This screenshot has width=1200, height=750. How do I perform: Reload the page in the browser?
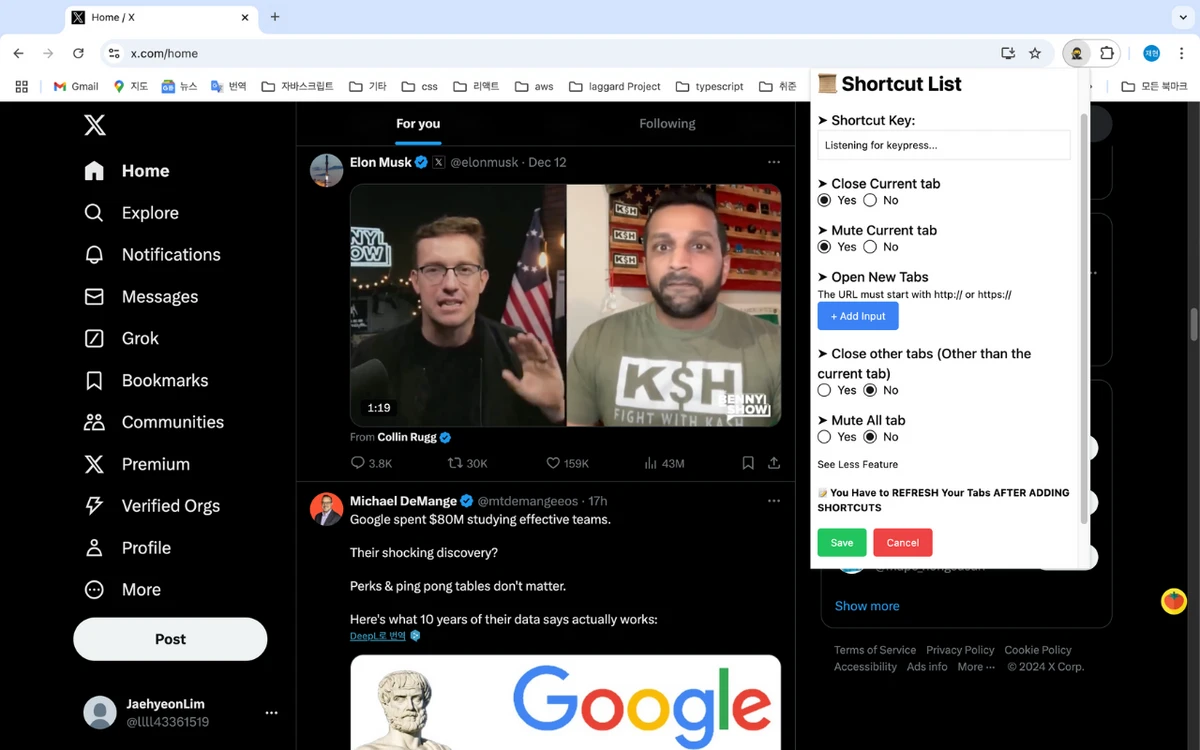tap(78, 53)
